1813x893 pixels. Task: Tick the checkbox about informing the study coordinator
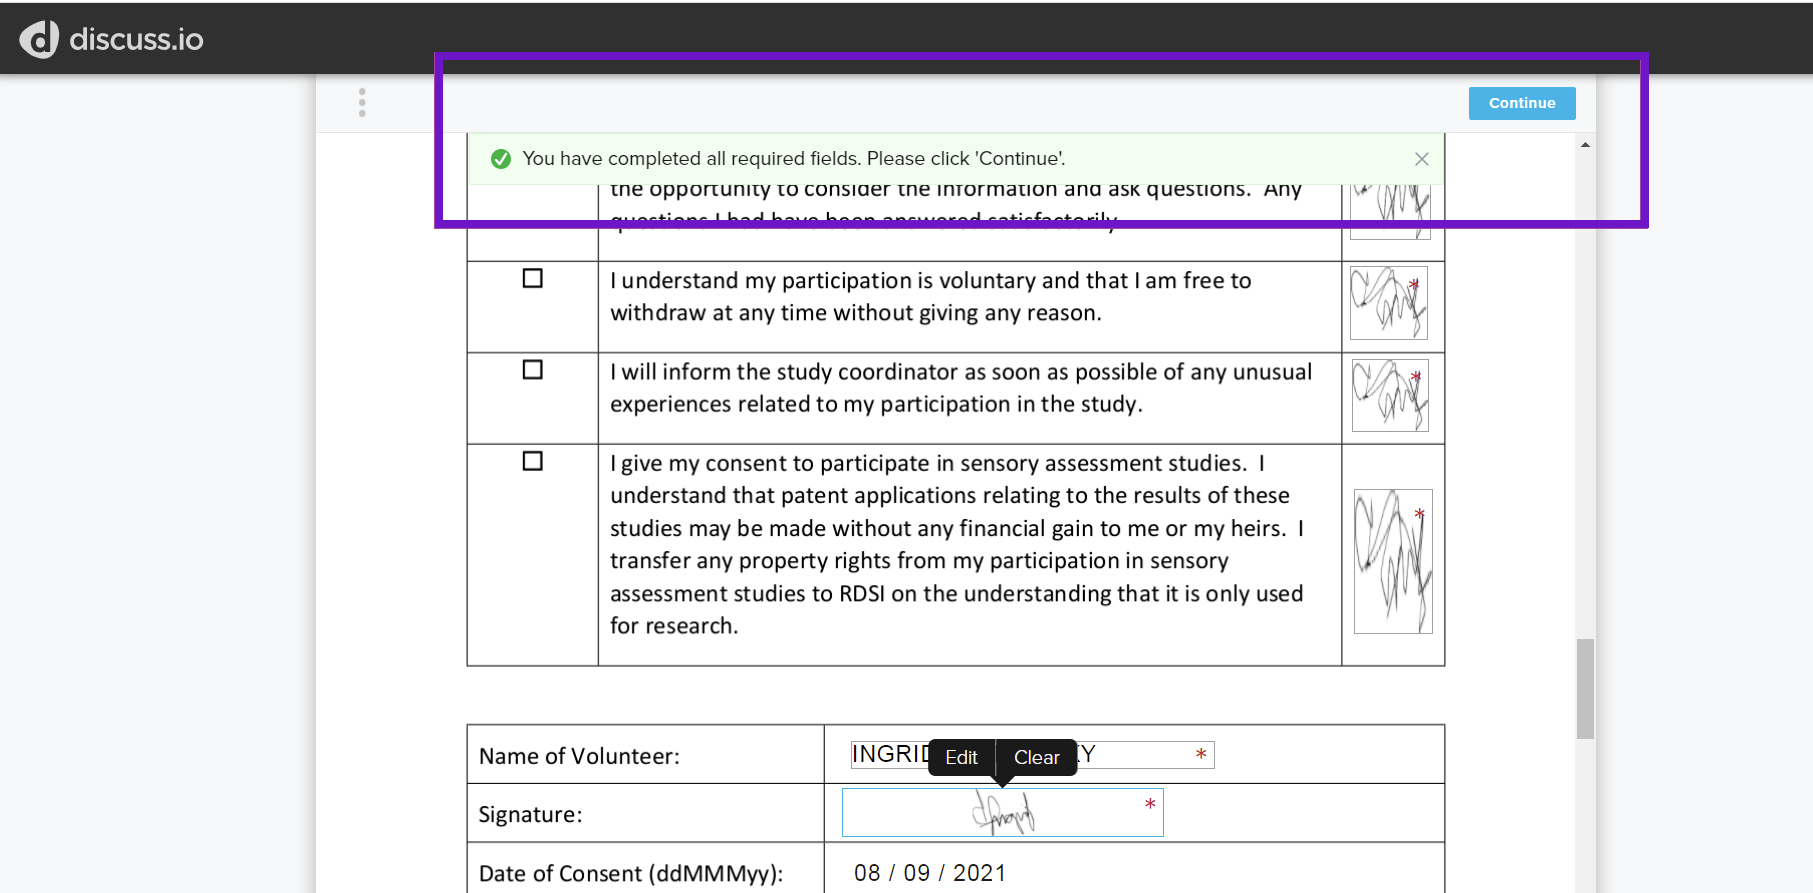click(x=531, y=369)
